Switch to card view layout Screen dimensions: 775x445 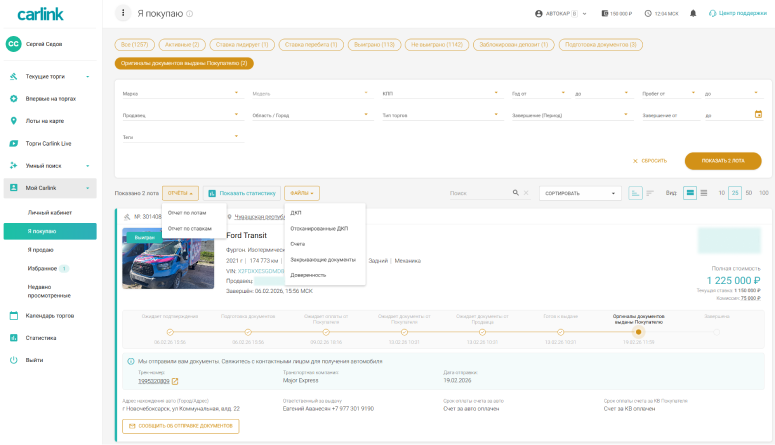[690, 192]
